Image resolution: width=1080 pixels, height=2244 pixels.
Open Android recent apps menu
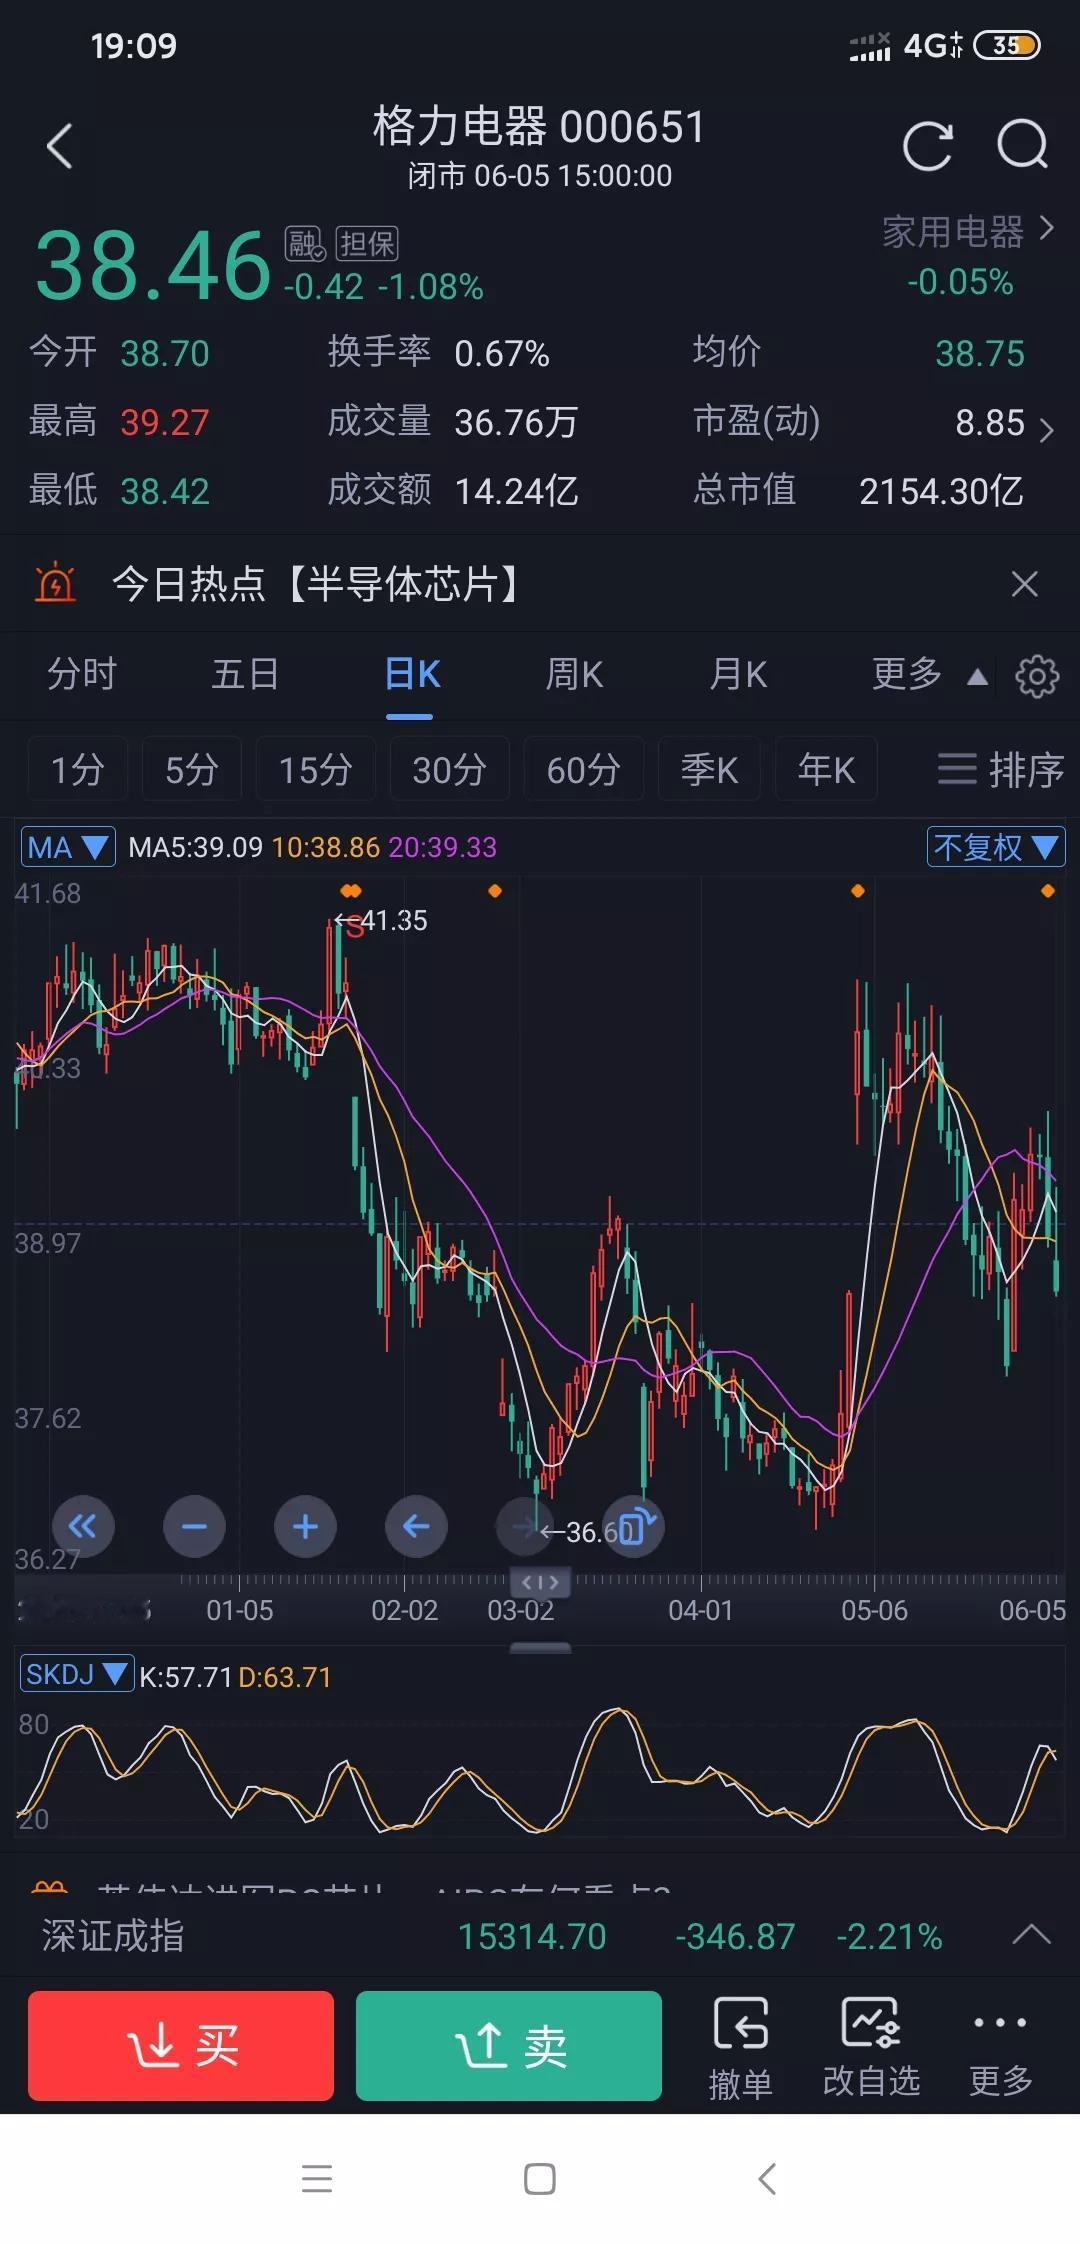tap(317, 2179)
